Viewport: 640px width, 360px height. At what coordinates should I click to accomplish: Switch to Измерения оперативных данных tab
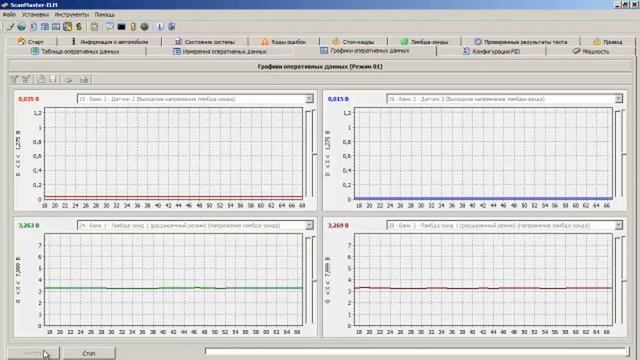[x=220, y=52]
